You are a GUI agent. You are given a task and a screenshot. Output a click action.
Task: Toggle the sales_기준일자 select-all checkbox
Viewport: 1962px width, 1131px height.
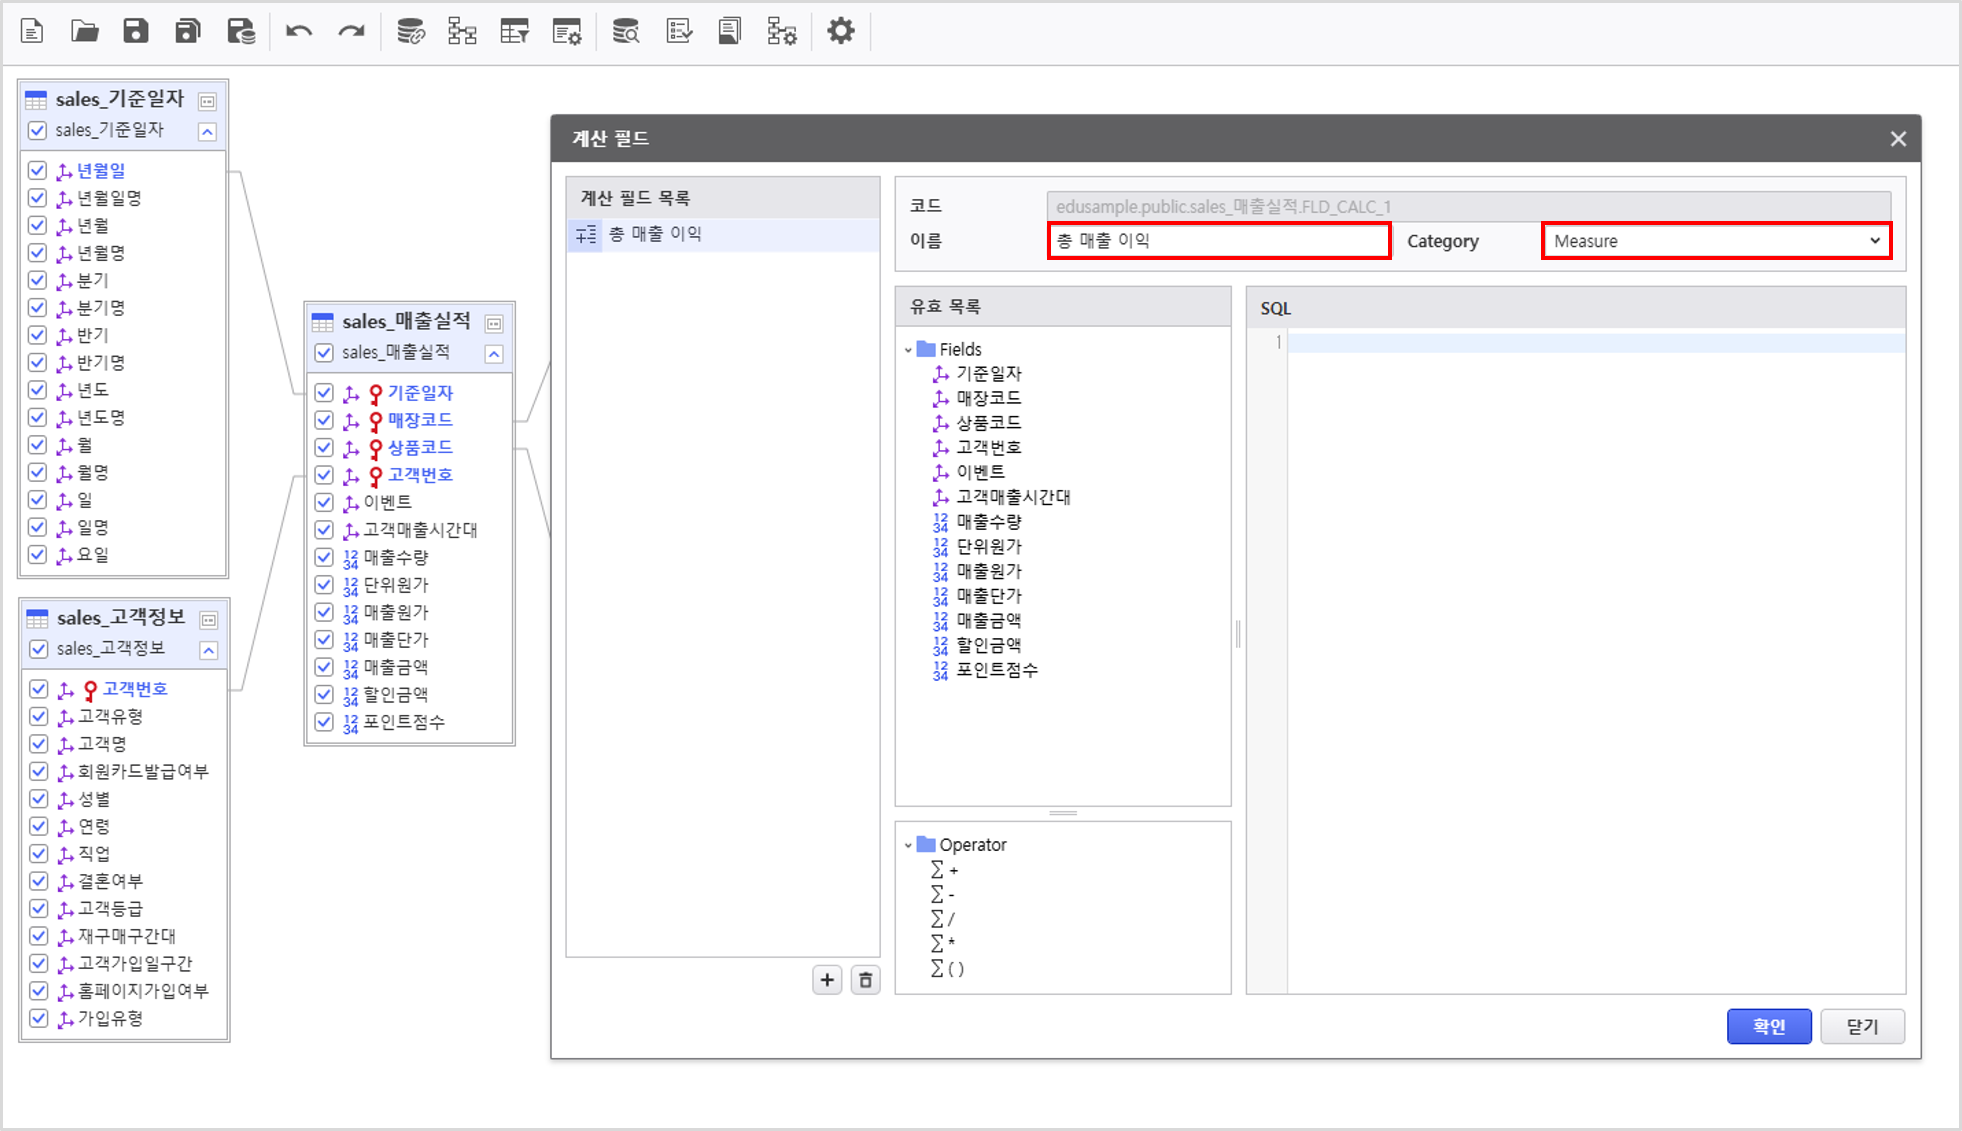point(37,130)
